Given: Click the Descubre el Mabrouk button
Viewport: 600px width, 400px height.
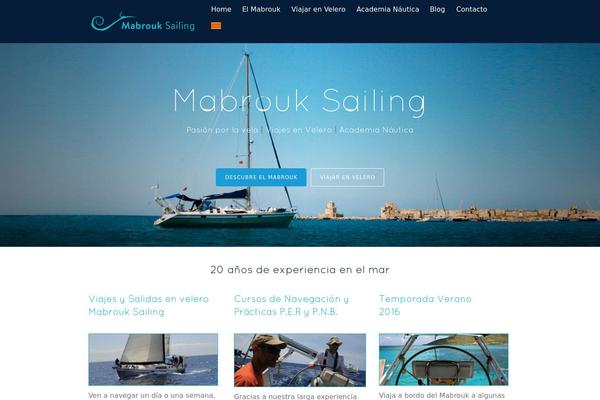Looking at the screenshot, I should pyautogui.click(x=261, y=177).
